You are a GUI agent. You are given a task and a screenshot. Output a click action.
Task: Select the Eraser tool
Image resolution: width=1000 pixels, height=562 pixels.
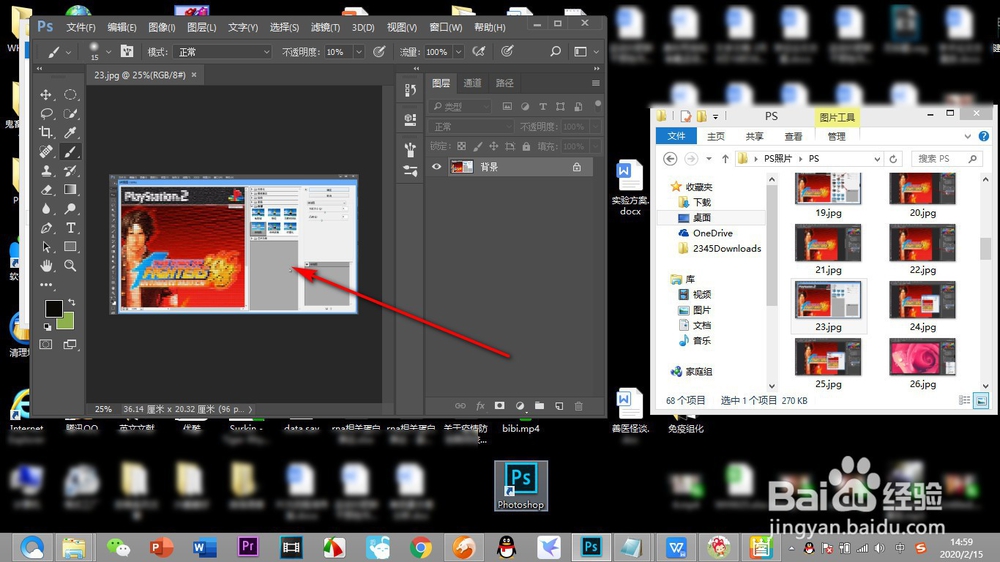pyautogui.click(x=46, y=189)
